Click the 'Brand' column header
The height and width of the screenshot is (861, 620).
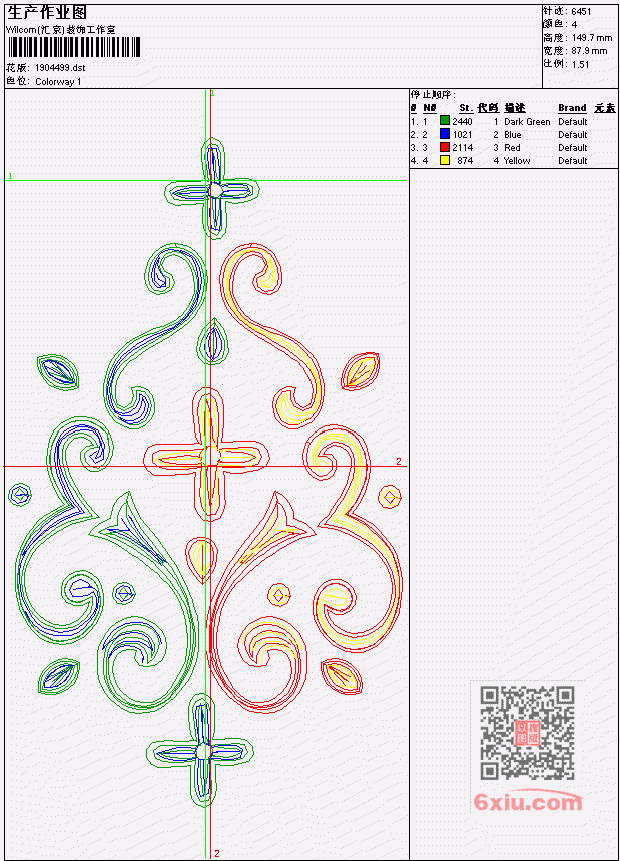click(x=572, y=108)
